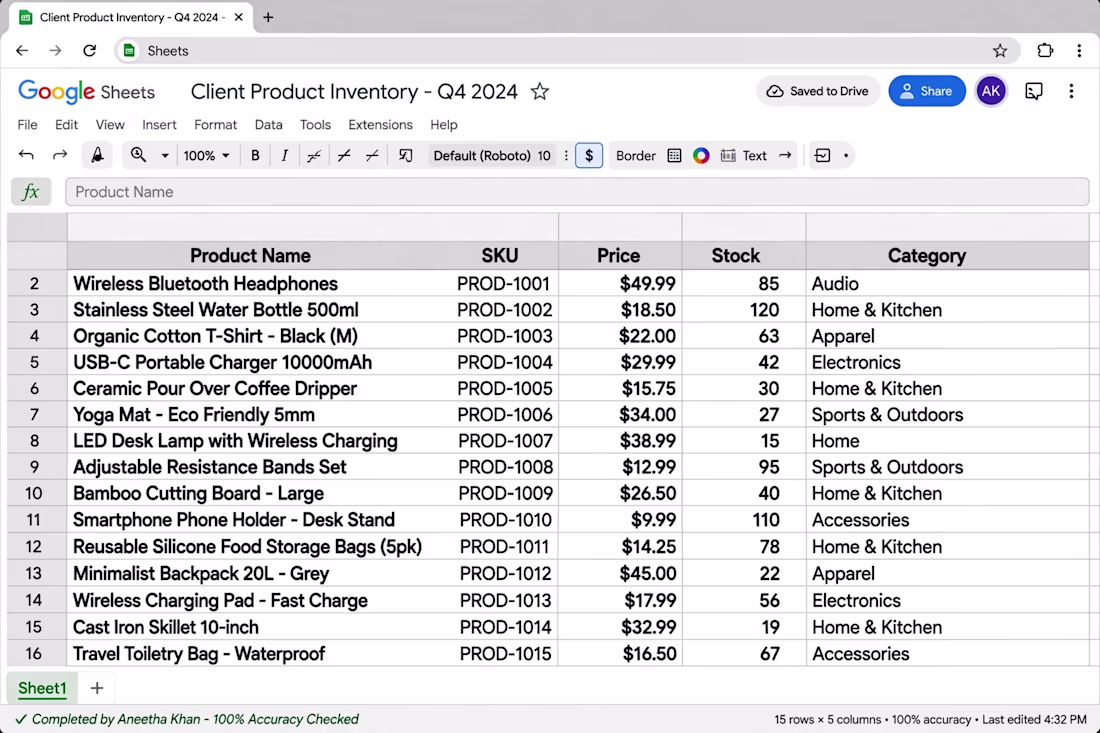
Task: Open the comments icon beside the AK avatar
Action: click(x=1033, y=91)
